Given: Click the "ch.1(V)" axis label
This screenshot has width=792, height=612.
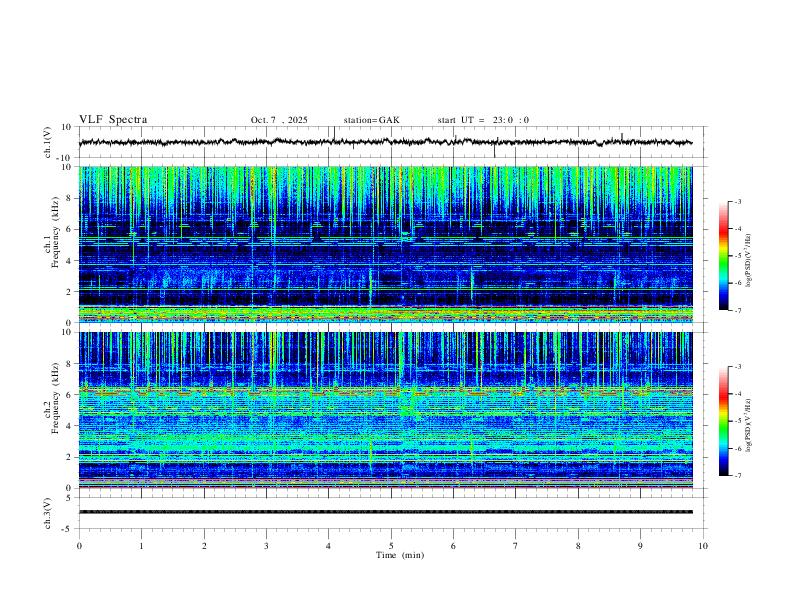Looking at the screenshot, I should 48,142.
